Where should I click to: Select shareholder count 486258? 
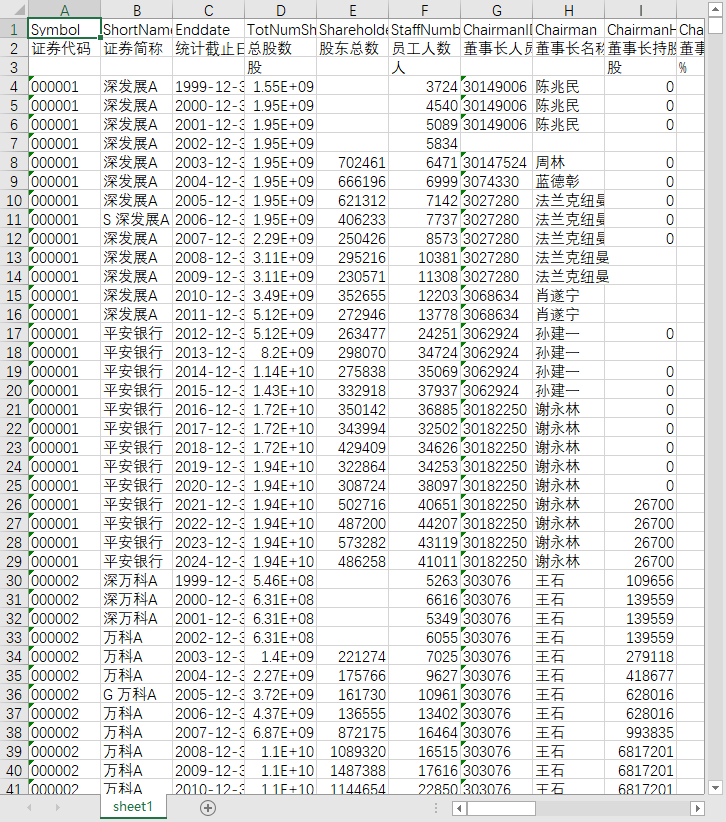(x=352, y=561)
